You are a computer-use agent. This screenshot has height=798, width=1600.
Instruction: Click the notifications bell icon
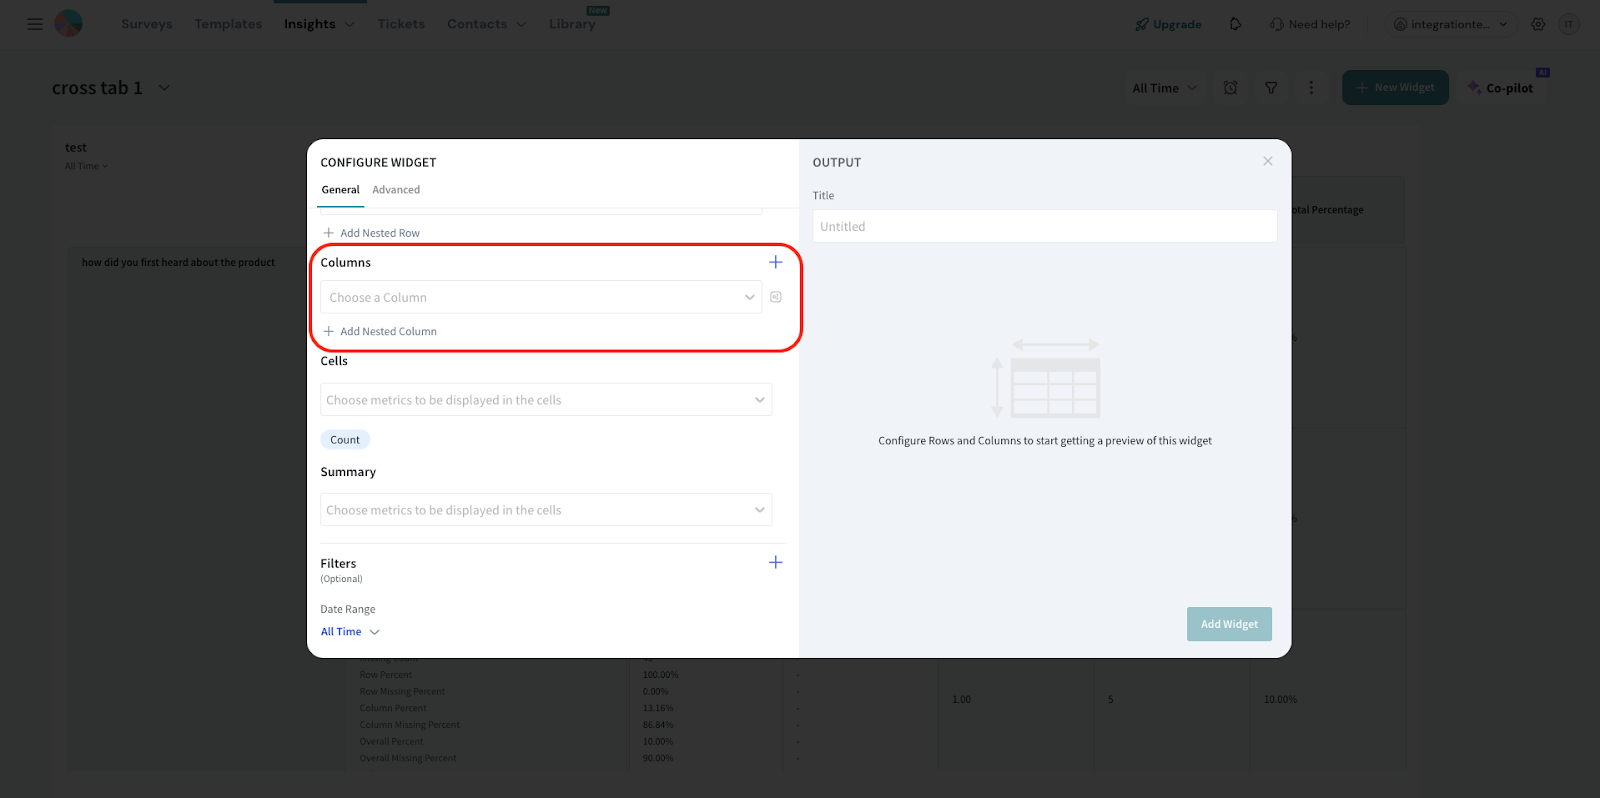(1235, 24)
